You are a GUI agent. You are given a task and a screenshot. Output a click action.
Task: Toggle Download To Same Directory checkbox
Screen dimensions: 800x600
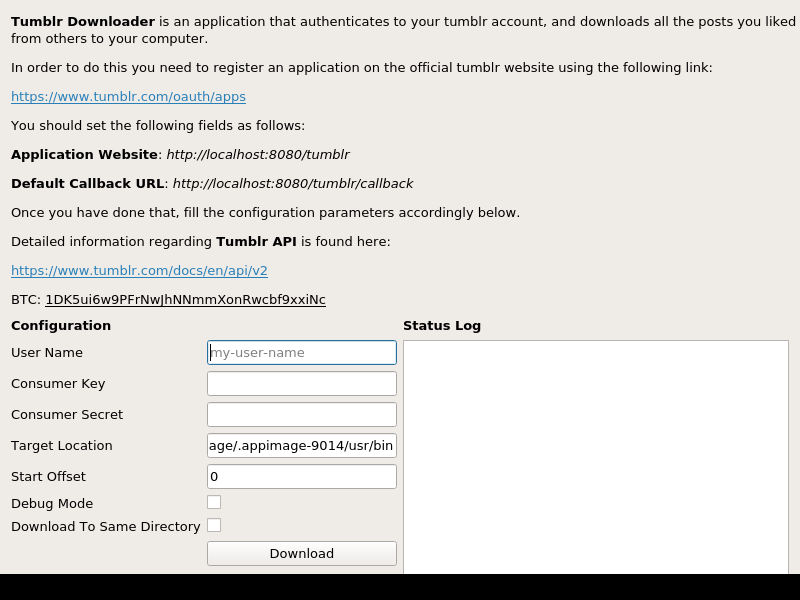(x=214, y=526)
